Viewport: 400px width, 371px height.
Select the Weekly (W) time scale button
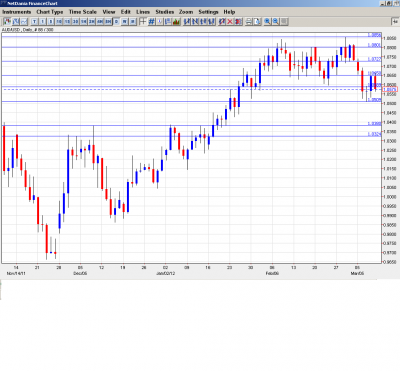coord(124,22)
